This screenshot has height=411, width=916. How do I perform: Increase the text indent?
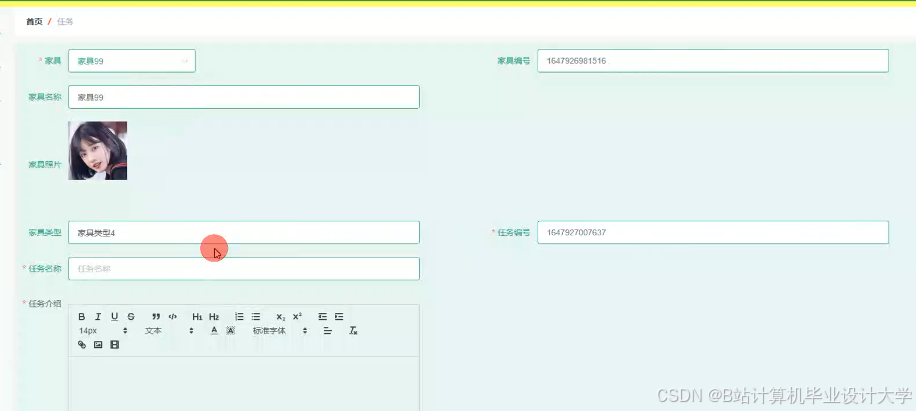(339, 316)
